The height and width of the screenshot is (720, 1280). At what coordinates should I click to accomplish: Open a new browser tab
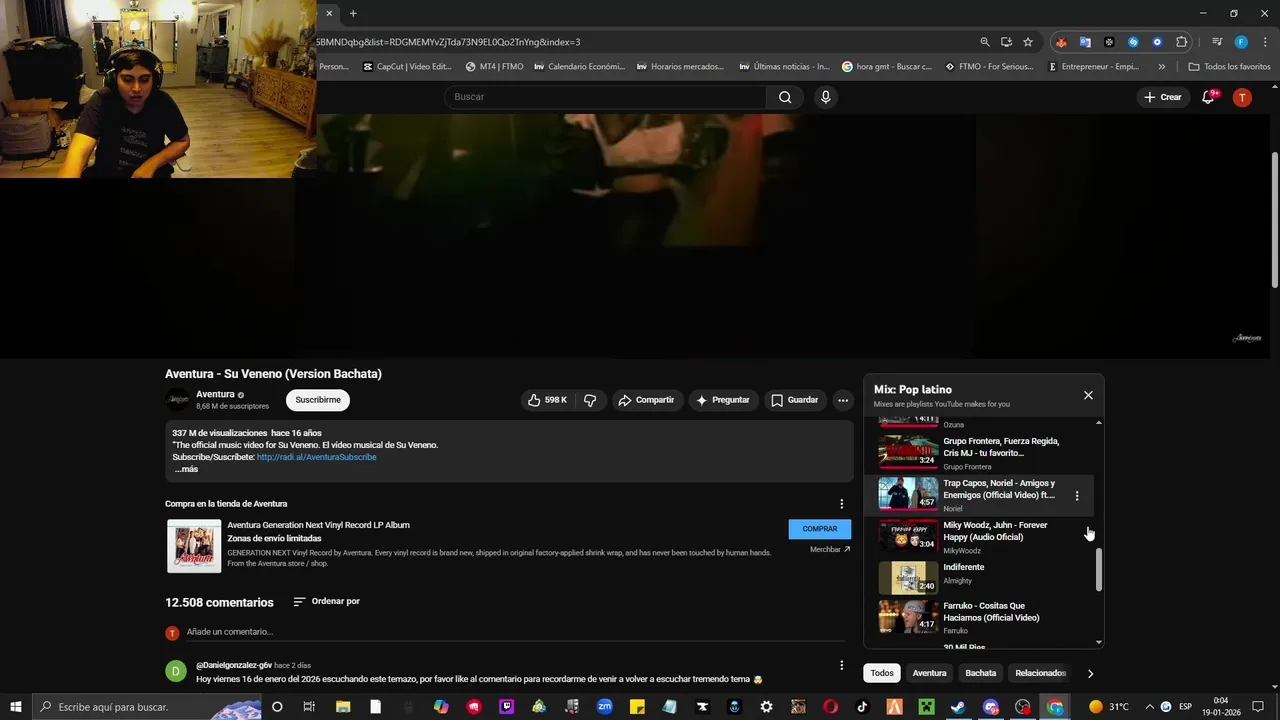(353, 13)
